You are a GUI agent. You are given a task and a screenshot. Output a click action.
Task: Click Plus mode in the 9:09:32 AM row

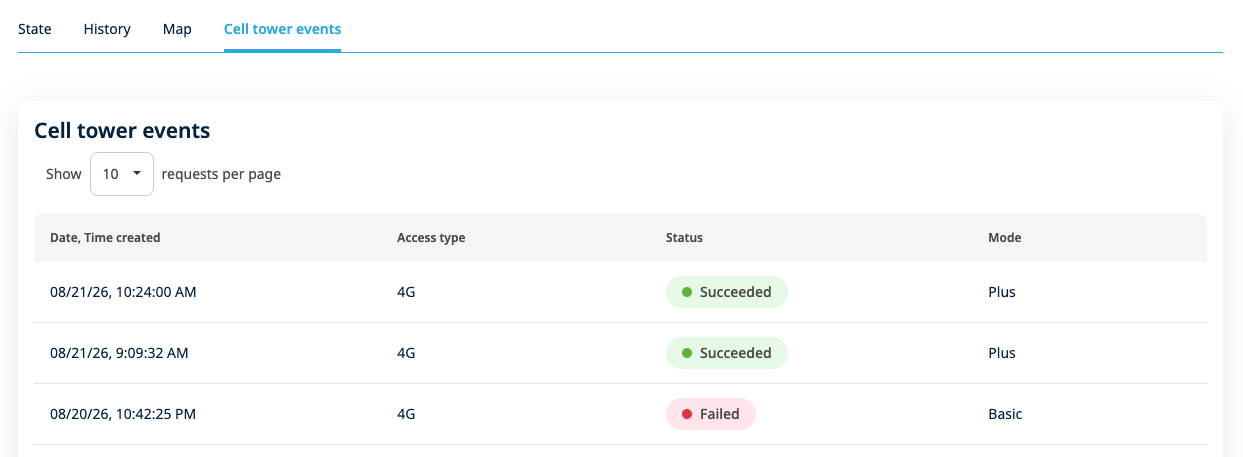click(x=1002, y=353)
